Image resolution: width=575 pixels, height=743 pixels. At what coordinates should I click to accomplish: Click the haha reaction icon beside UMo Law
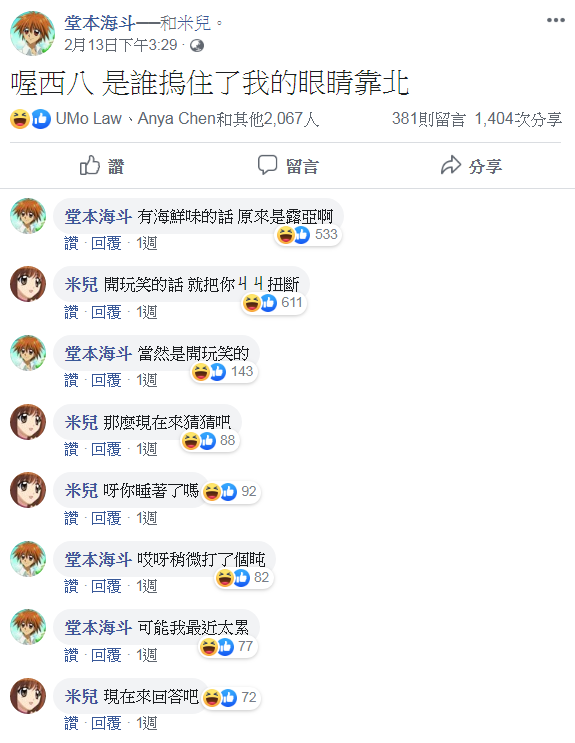pyautogui.click(x=20, y=119)
